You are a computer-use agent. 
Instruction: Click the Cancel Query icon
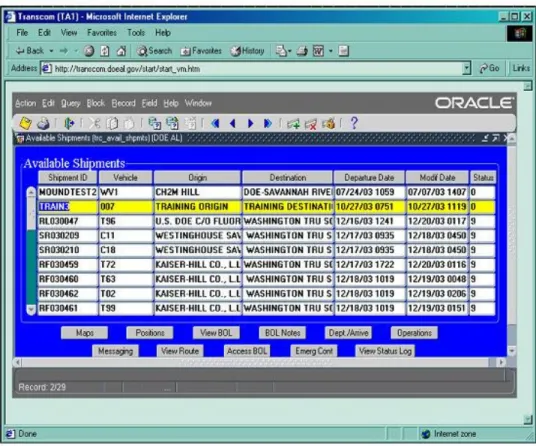coord(190,123)
